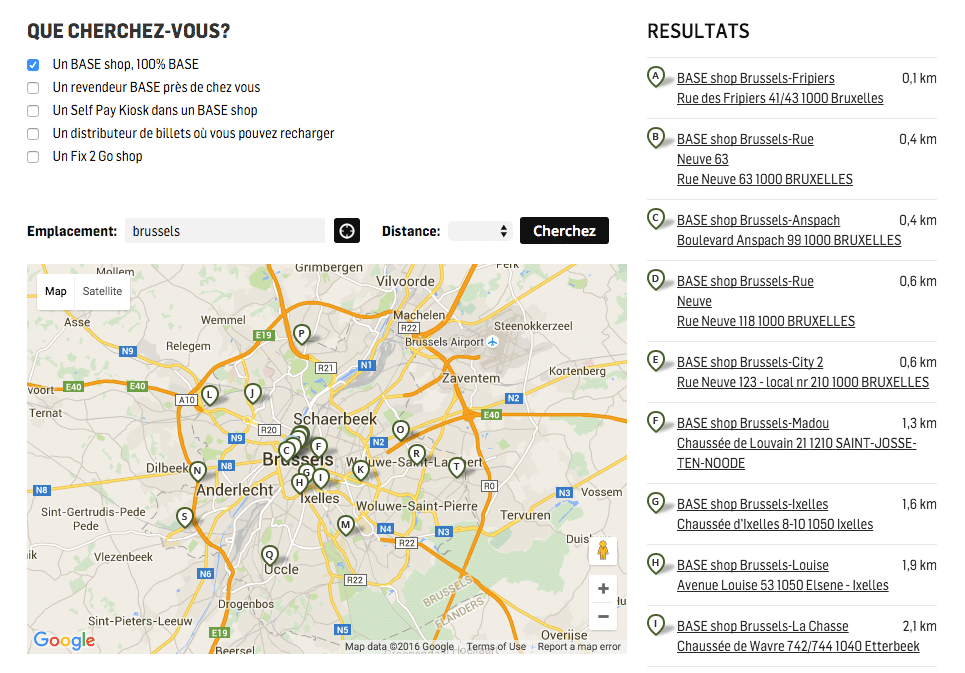
Task: Click Terms of Use map link
Action: 496,647
